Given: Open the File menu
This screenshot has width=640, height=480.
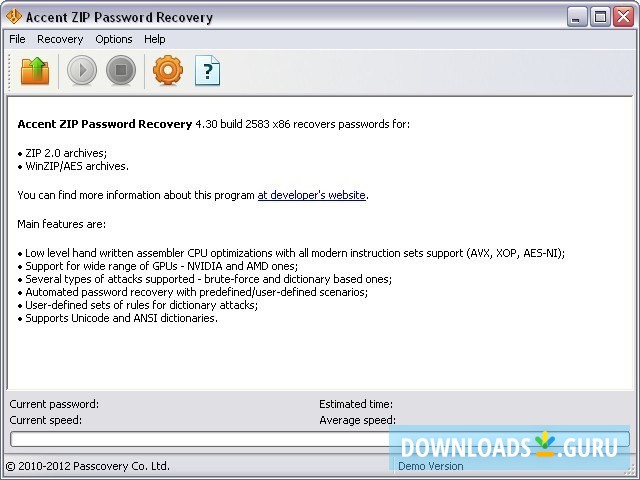Looking at the screenshot, I should pos(17,39).
